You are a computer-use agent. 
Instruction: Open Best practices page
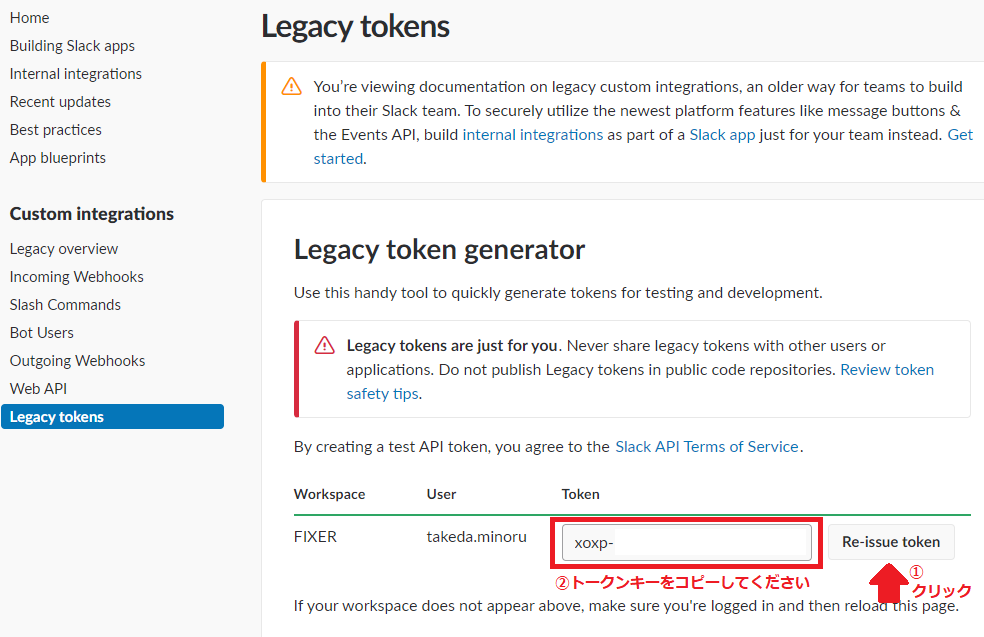[56, 130]
